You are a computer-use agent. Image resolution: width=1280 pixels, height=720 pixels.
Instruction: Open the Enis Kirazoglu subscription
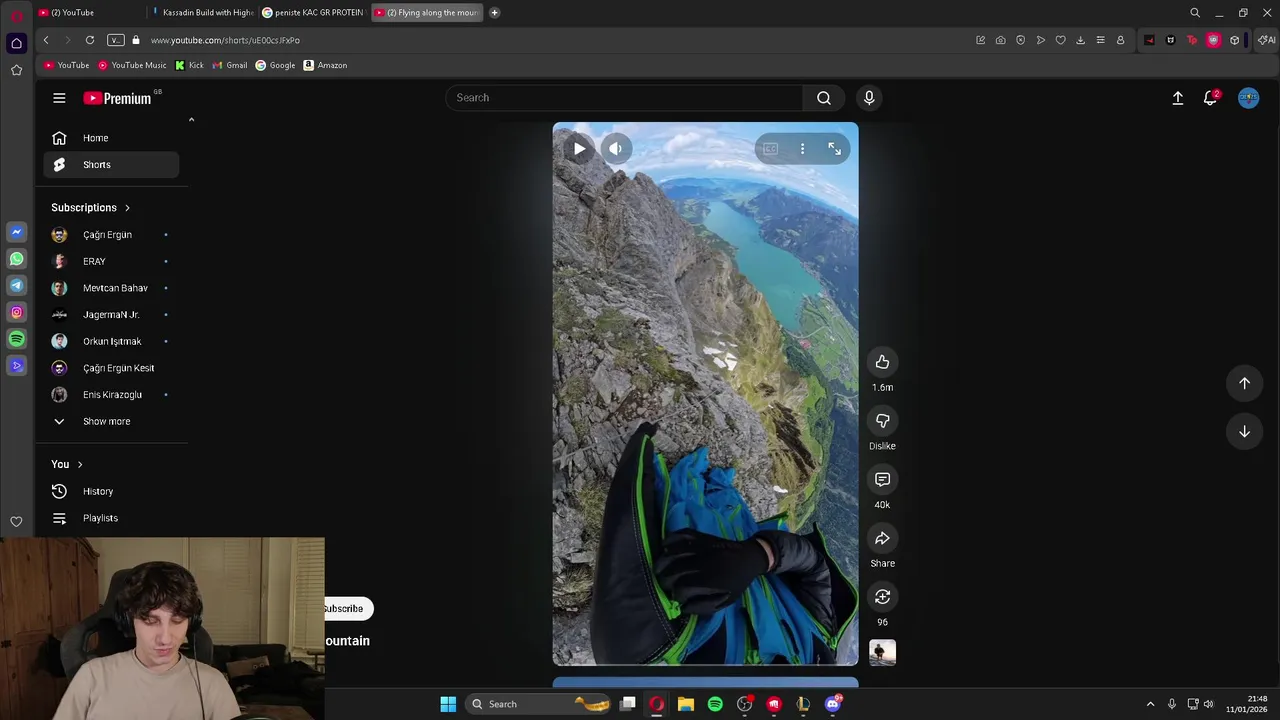[x=111, y=395]
